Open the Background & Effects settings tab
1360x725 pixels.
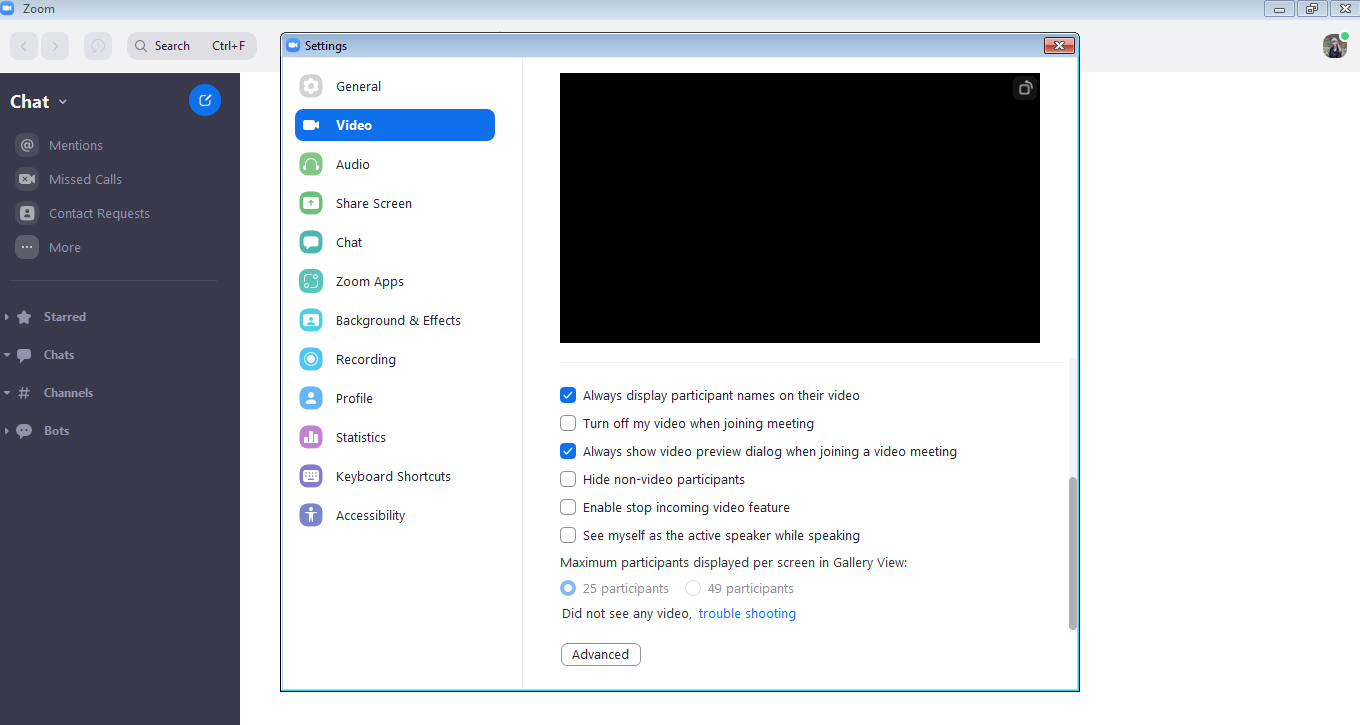[x=398, y=320]
